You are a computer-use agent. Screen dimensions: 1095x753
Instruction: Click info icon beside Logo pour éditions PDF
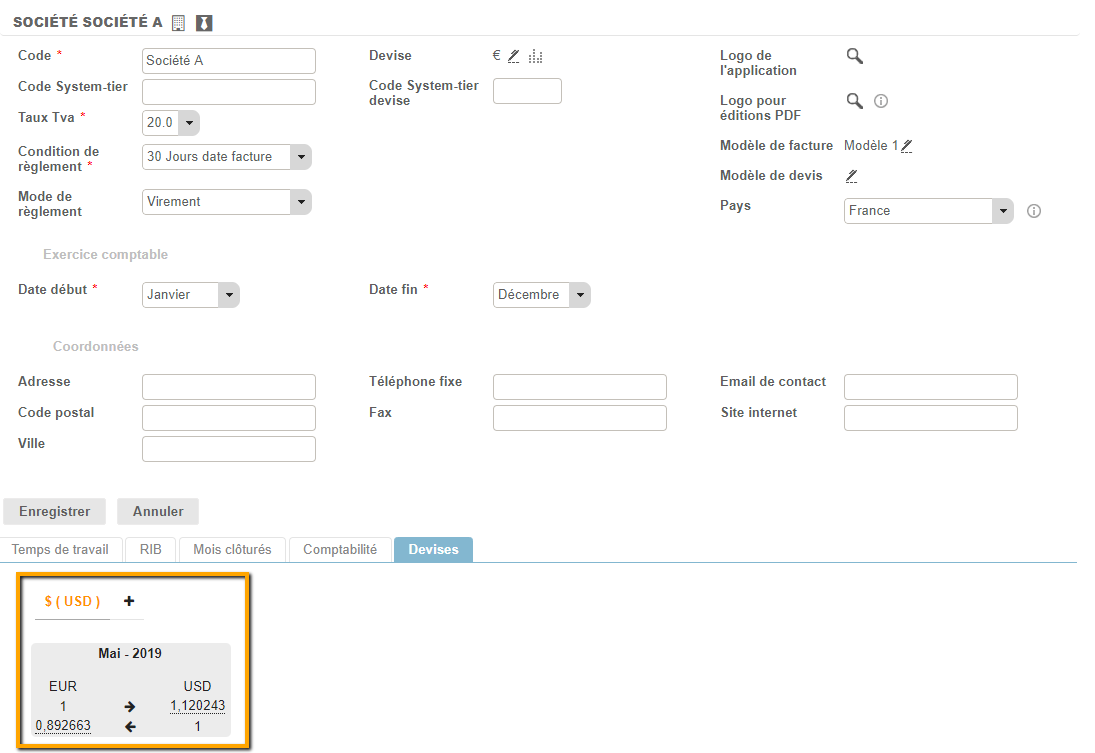881,101
